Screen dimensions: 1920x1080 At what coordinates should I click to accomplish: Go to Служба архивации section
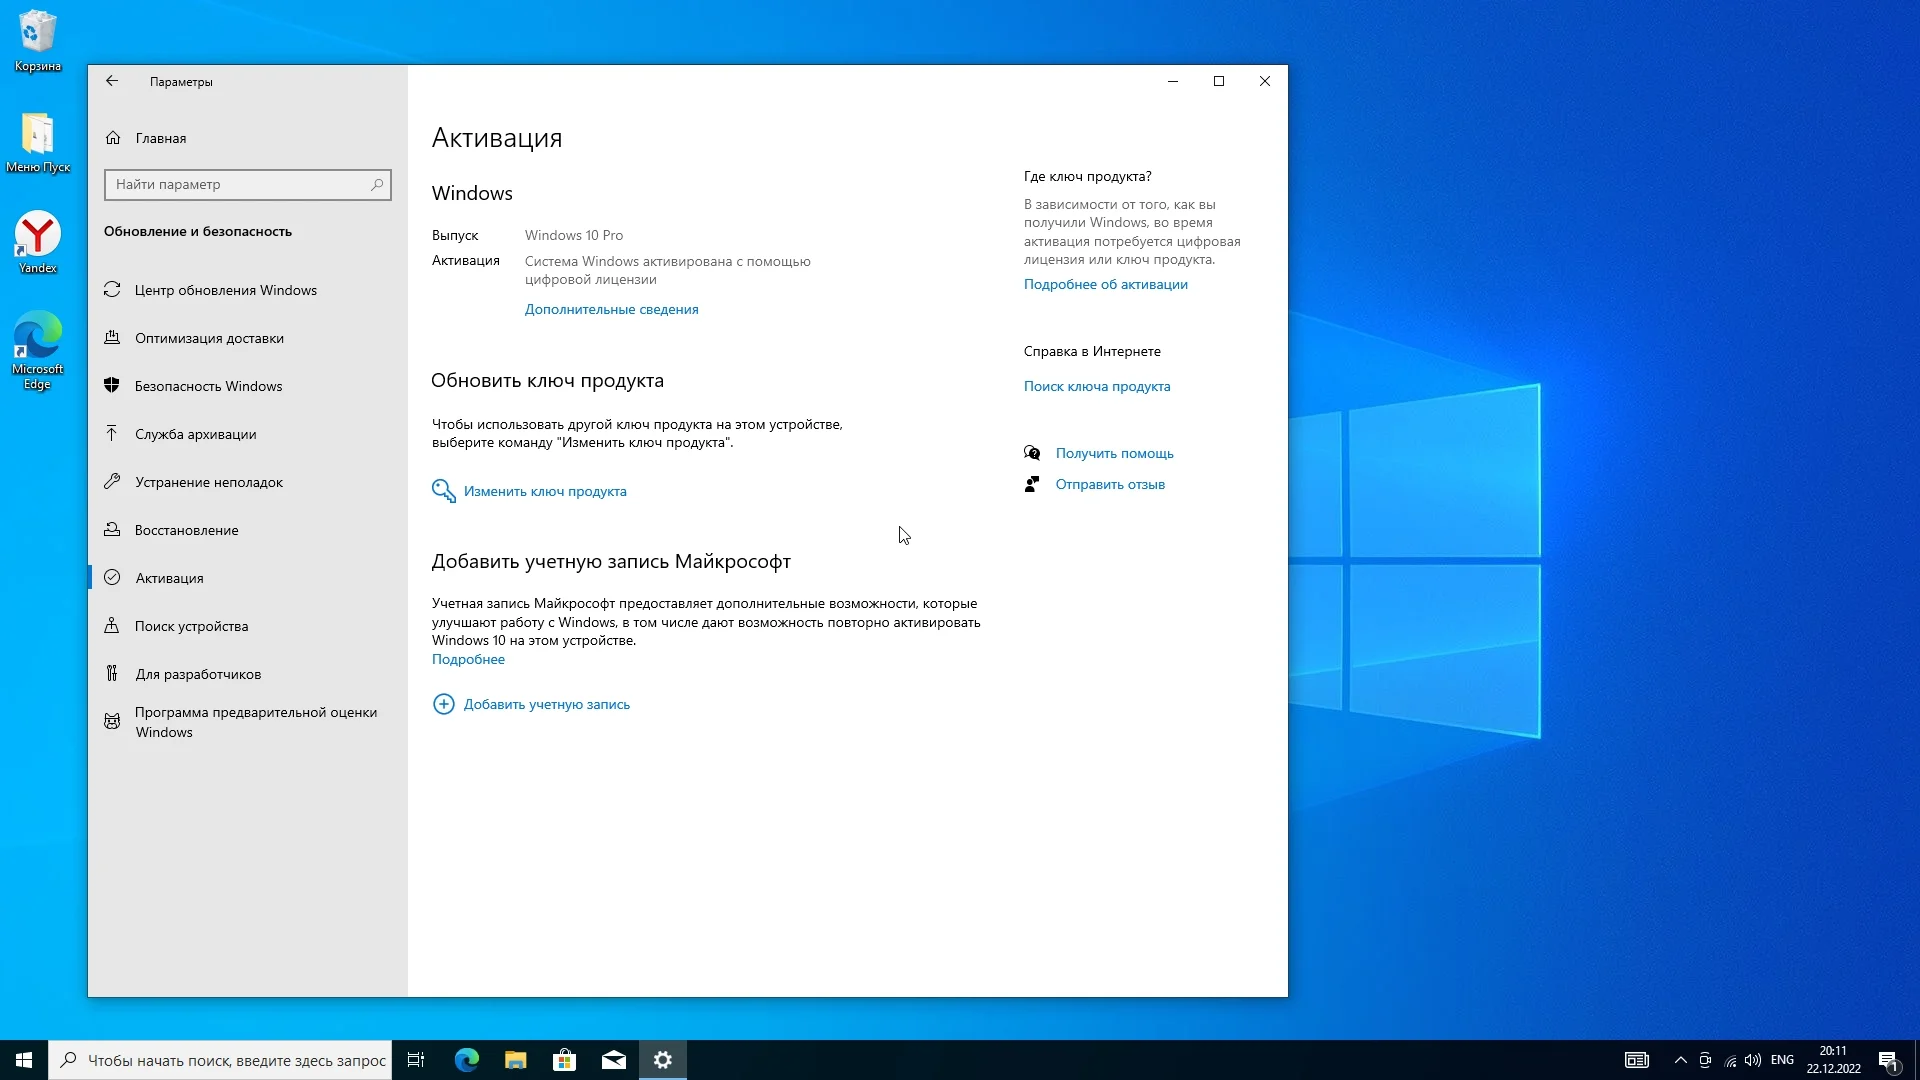tap(195, 434)
